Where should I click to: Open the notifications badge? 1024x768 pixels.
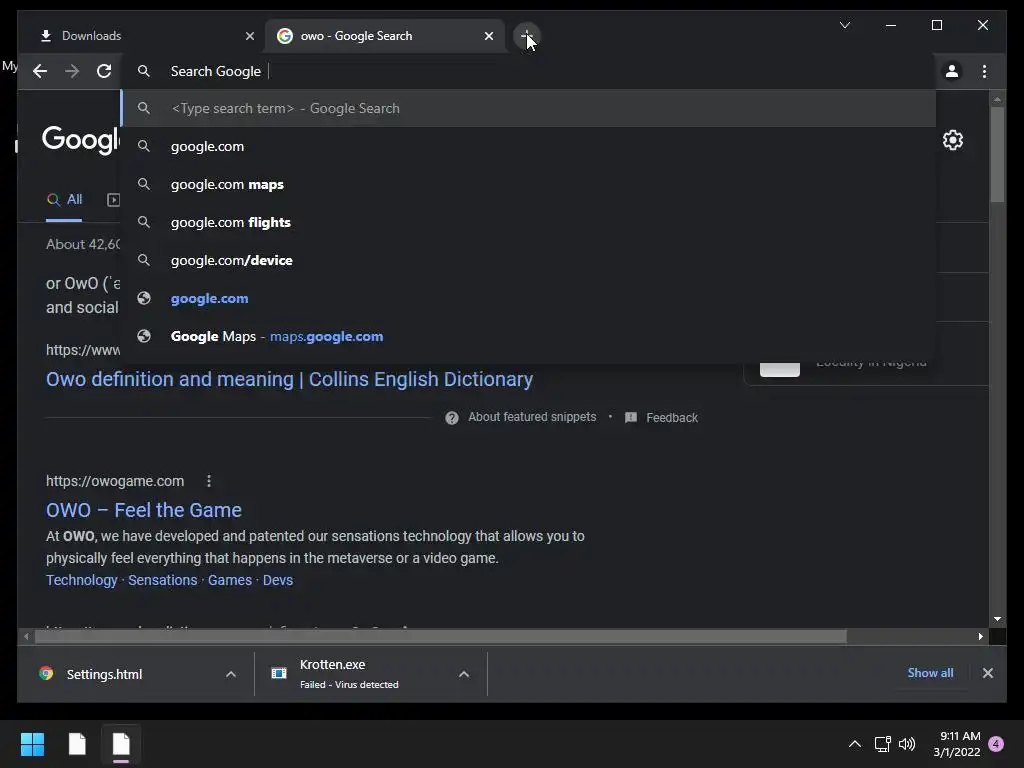point(996,744)
